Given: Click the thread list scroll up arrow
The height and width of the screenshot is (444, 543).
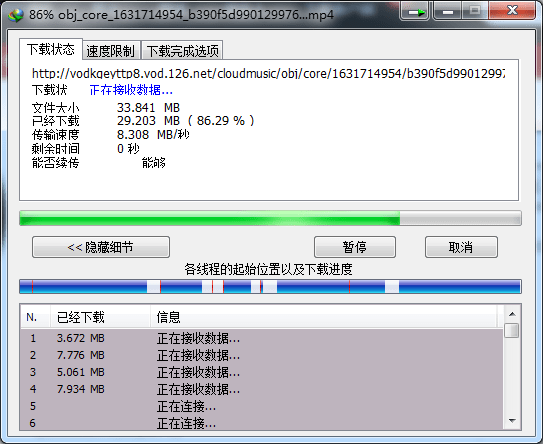Looking at the screenshot, I should (512, 314).
